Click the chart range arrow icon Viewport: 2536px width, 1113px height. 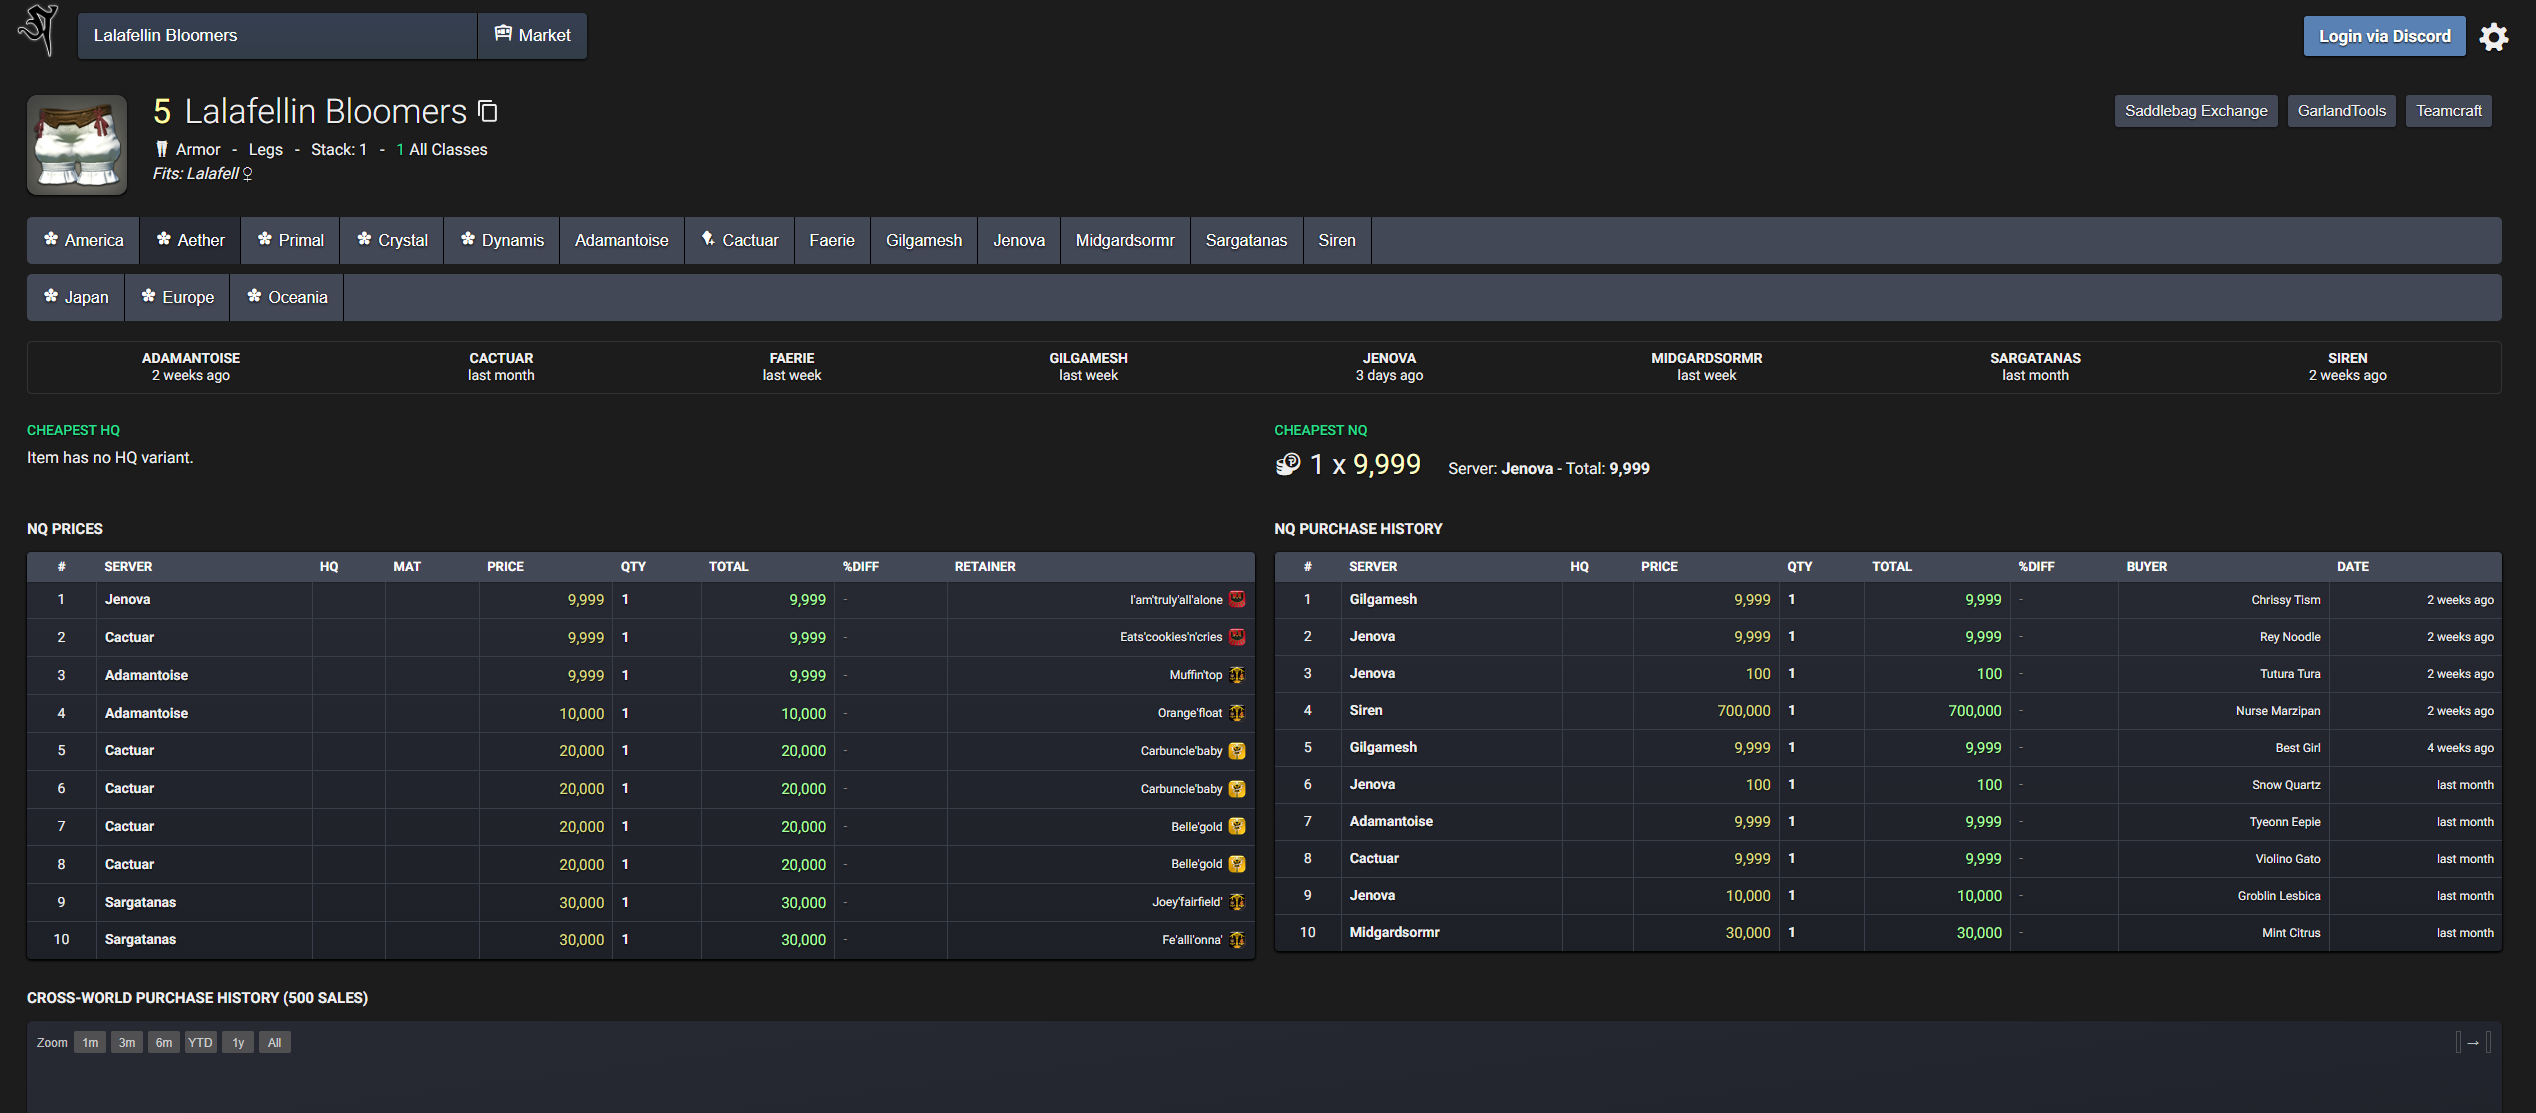(2473, 1043)
